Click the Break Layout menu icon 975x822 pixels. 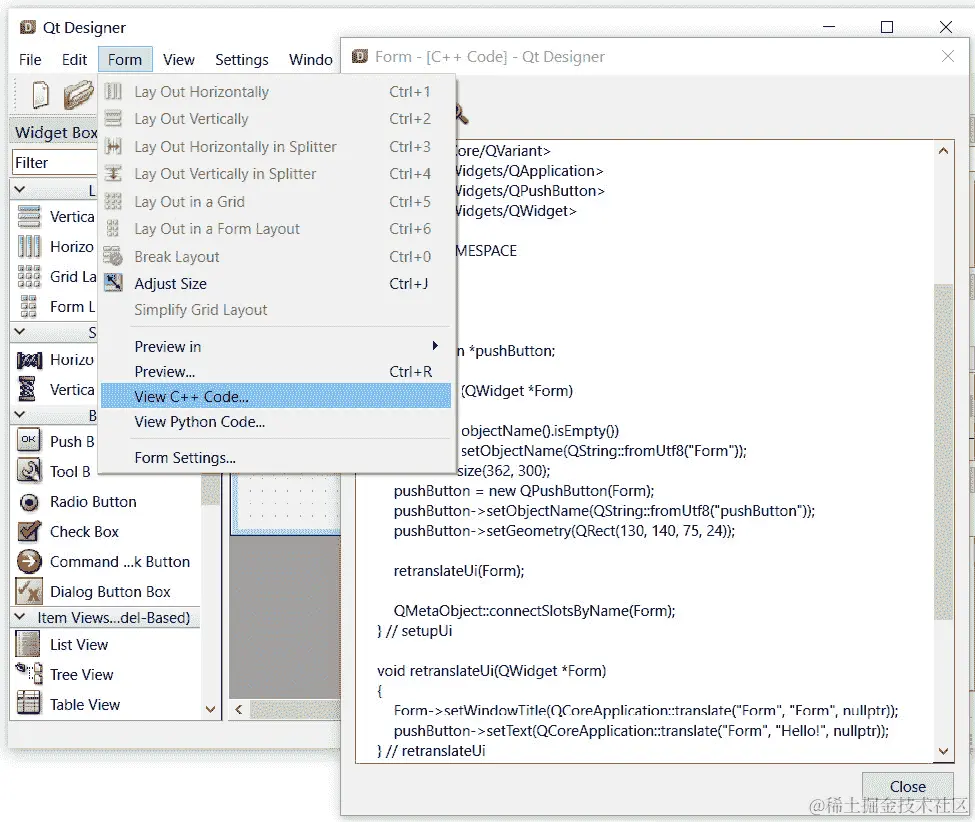point(113,256)
